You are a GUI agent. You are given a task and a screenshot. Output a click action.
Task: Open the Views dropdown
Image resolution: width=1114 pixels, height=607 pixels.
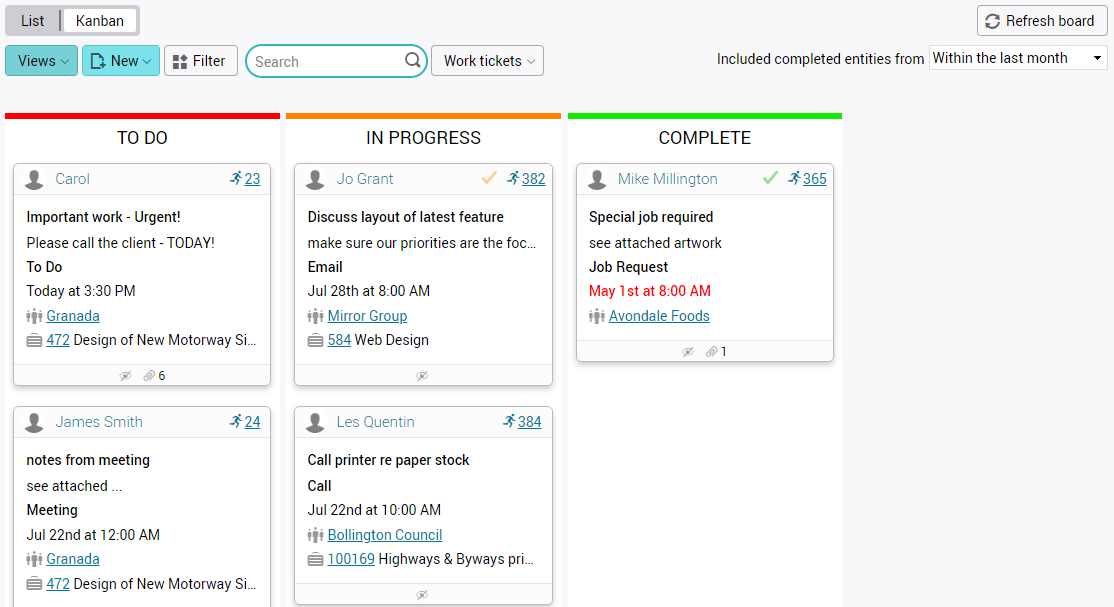tap(41, 61)
